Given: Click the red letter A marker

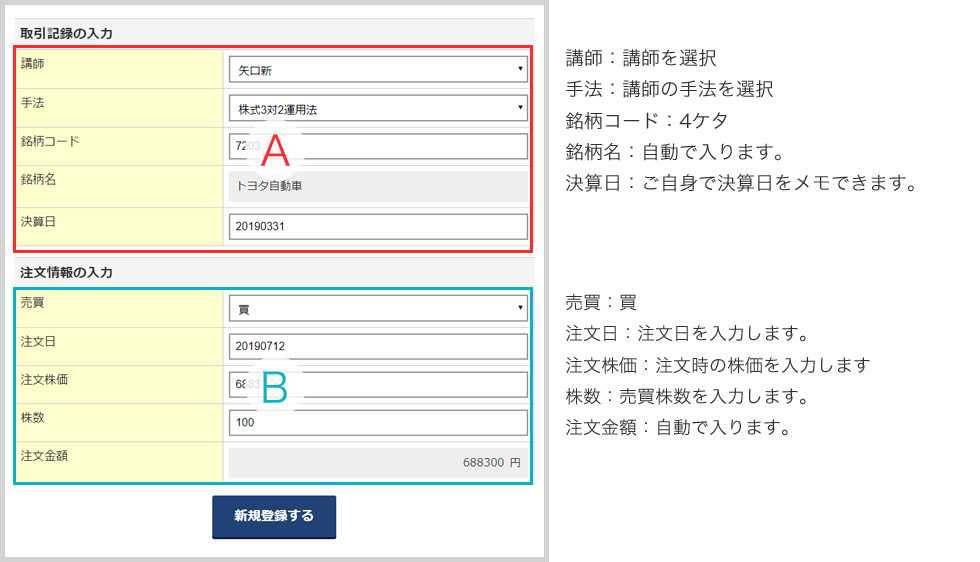Looking at the screenshot, I should [x=274, y=151].
